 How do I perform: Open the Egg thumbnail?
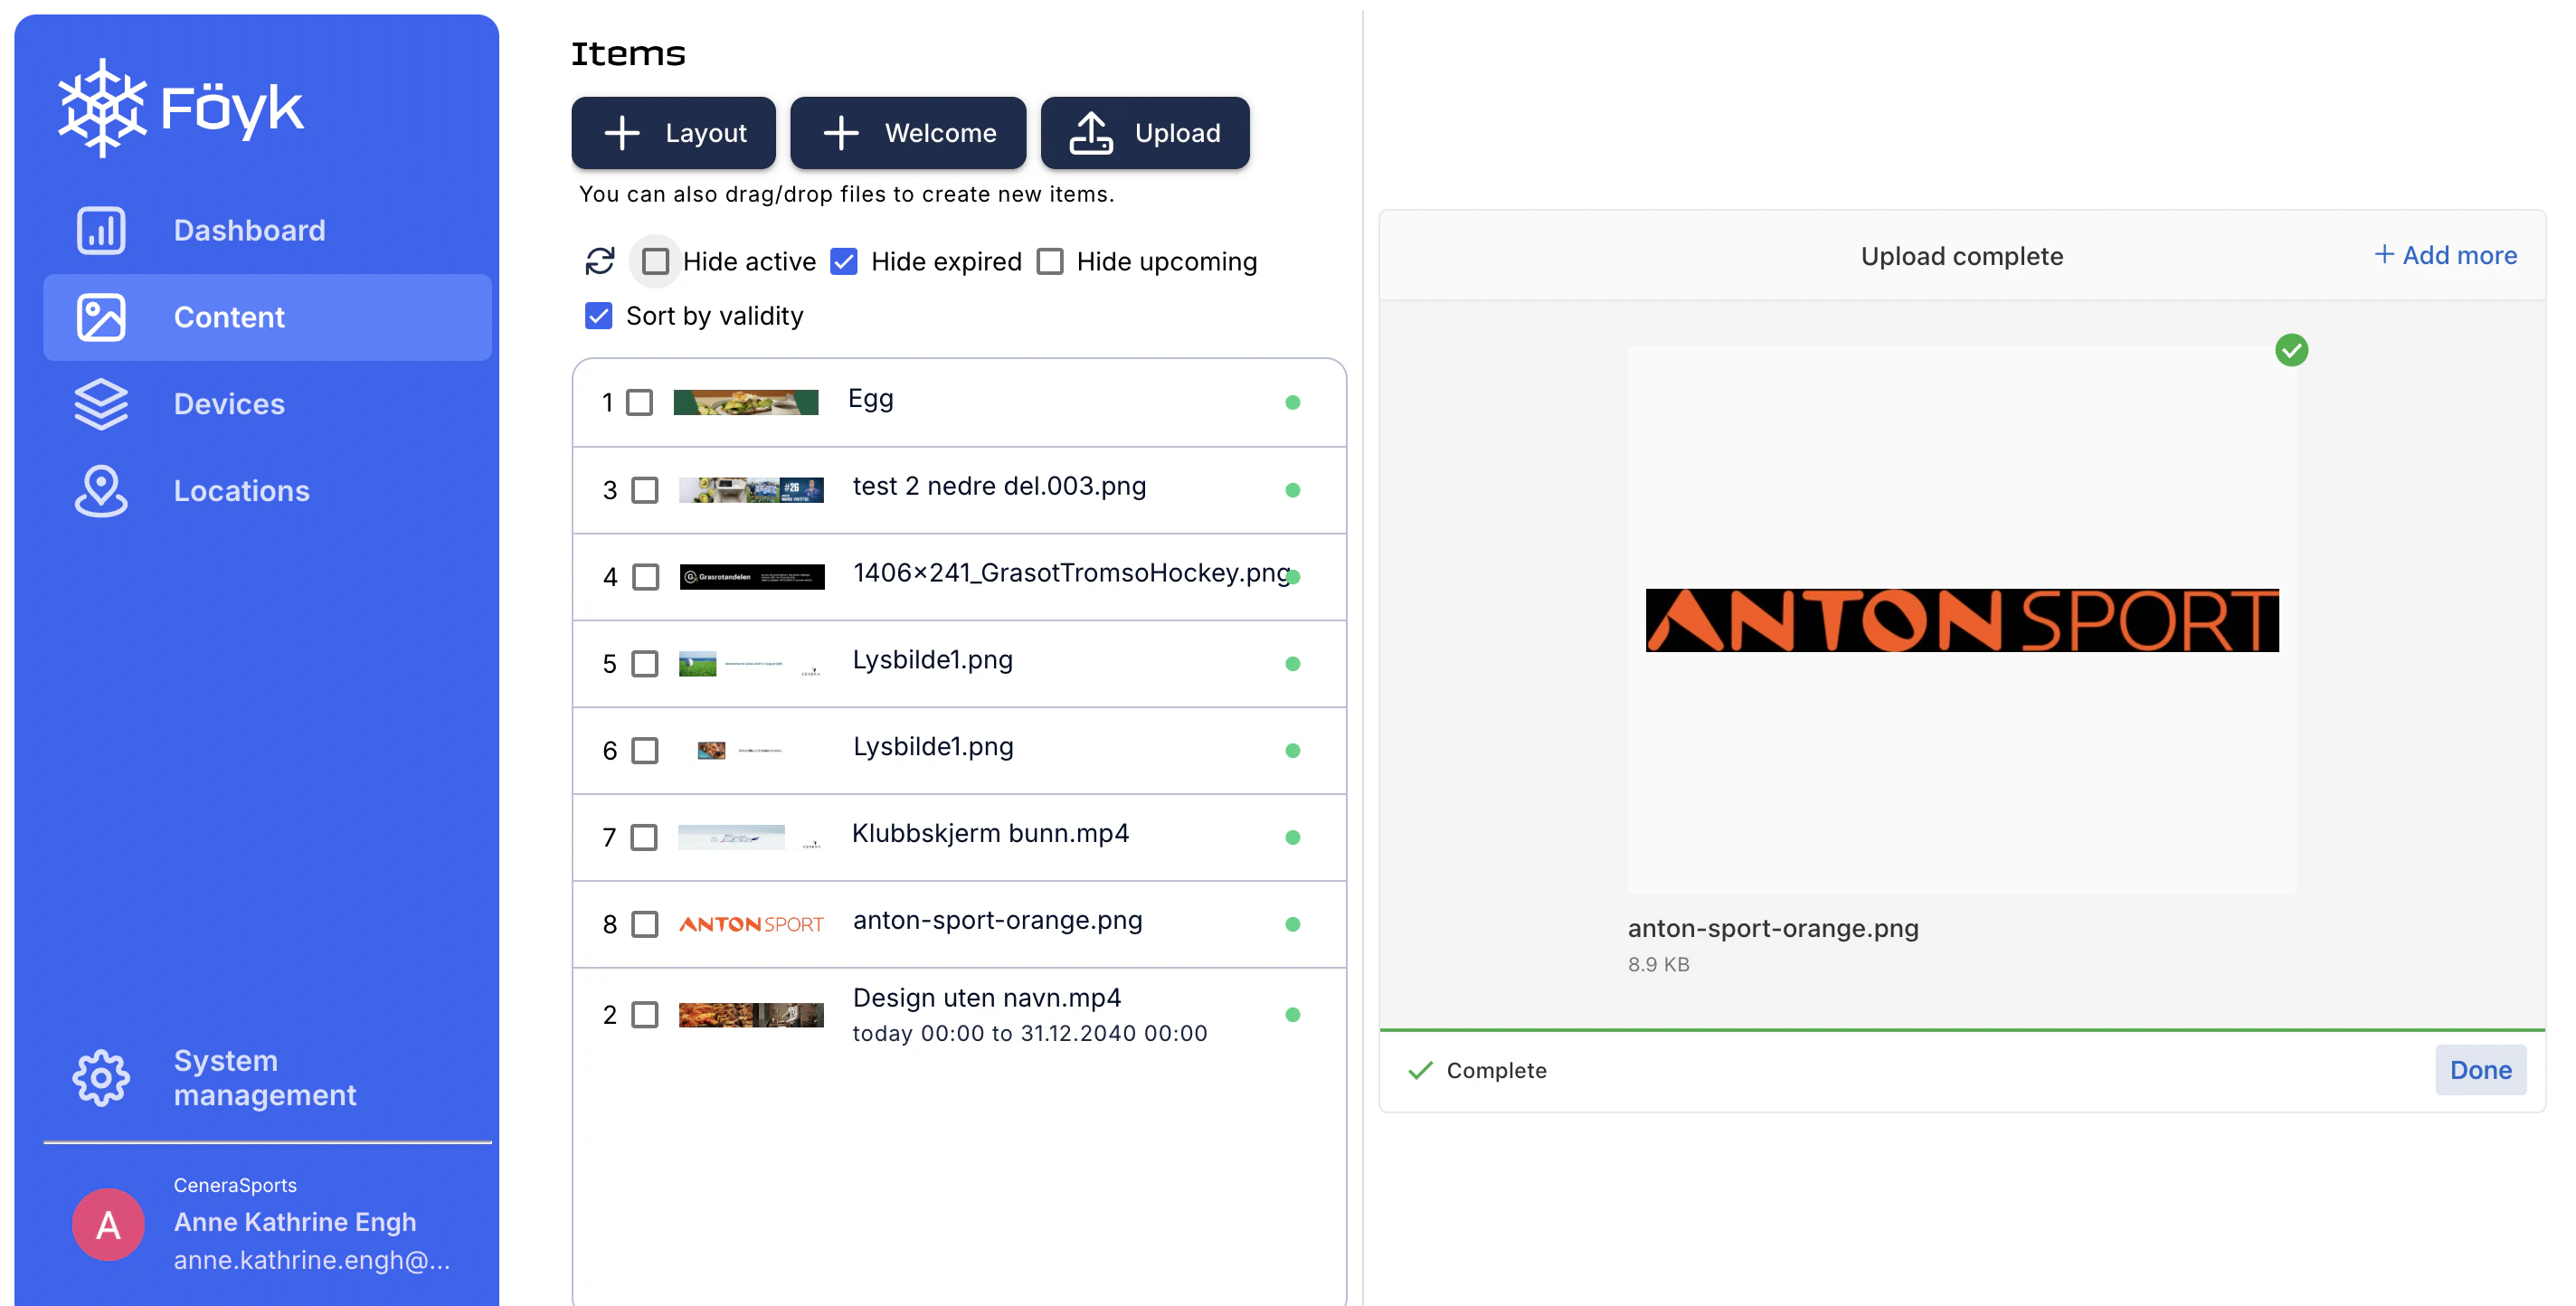[x=746, y=402]
